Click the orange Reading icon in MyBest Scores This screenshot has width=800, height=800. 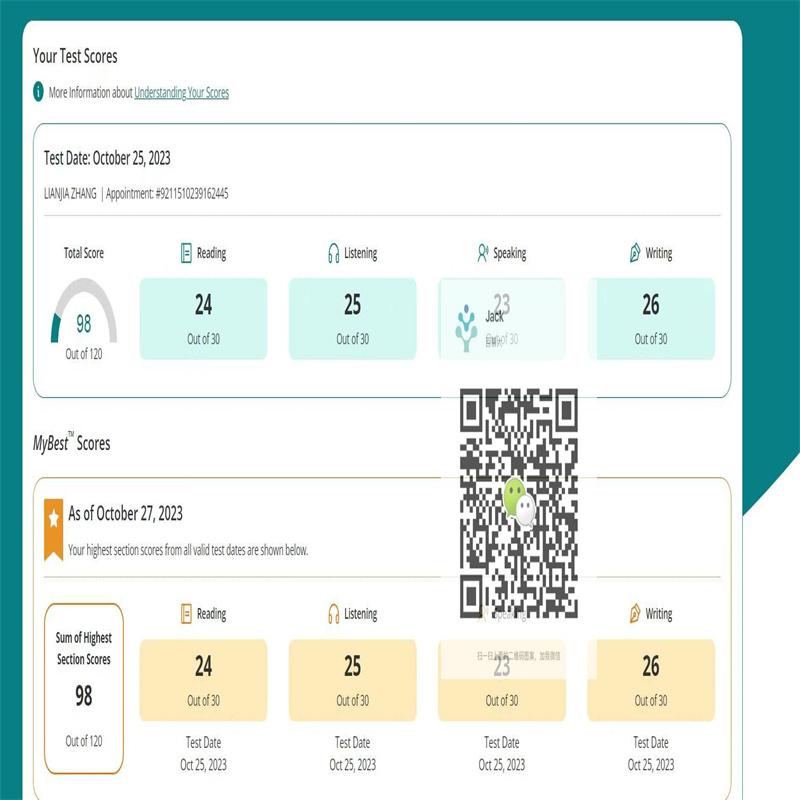tap(186, 614)
